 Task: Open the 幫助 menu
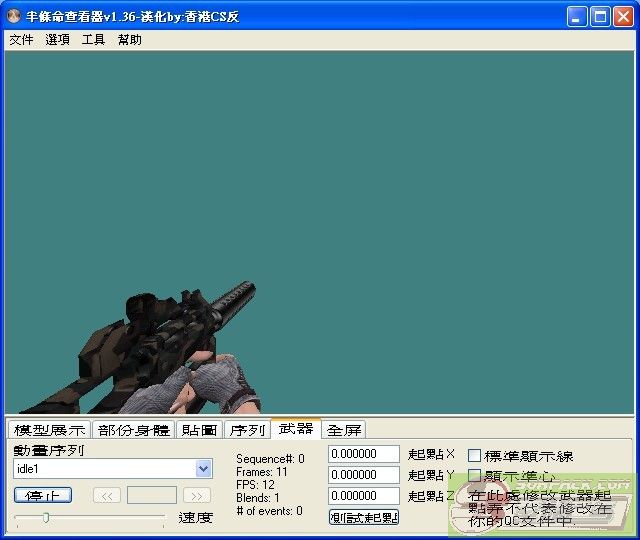pyautogui.click(x=129, y=40)
